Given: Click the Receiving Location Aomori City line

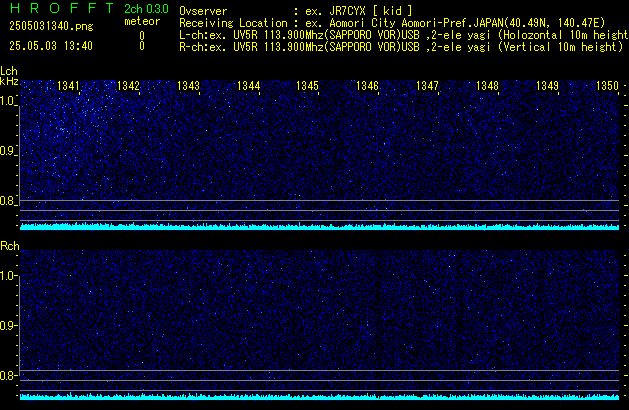Looking at the screenshot, I should coord(392,23).
